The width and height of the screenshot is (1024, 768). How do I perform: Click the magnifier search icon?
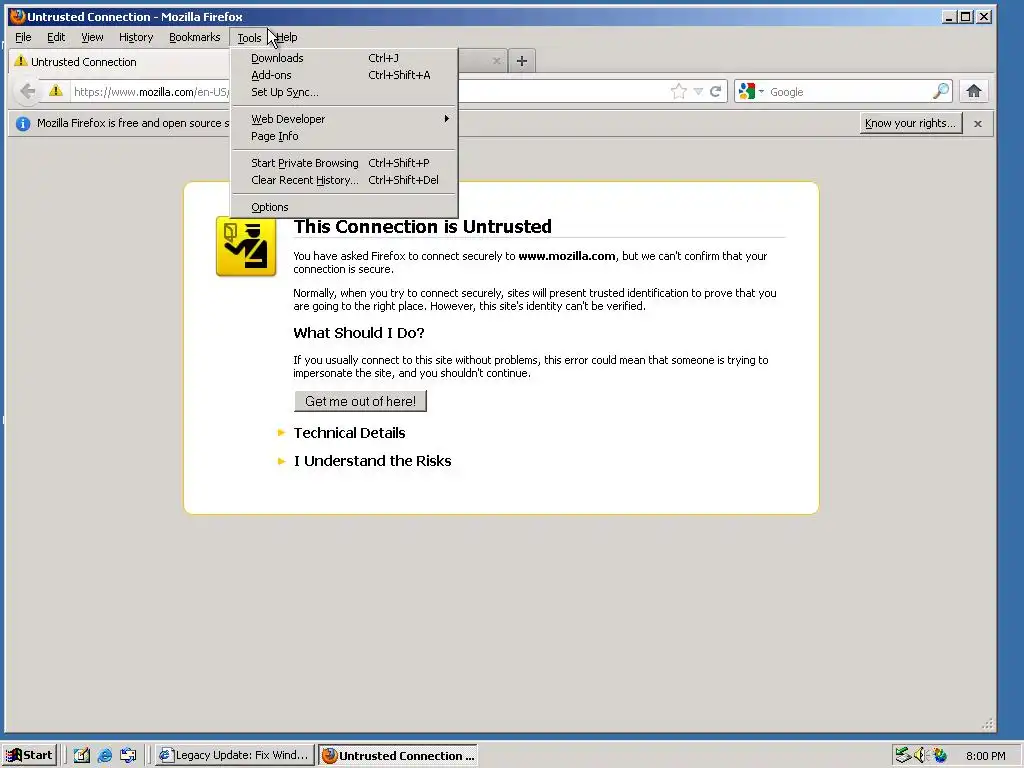click(x=941, y=91)
